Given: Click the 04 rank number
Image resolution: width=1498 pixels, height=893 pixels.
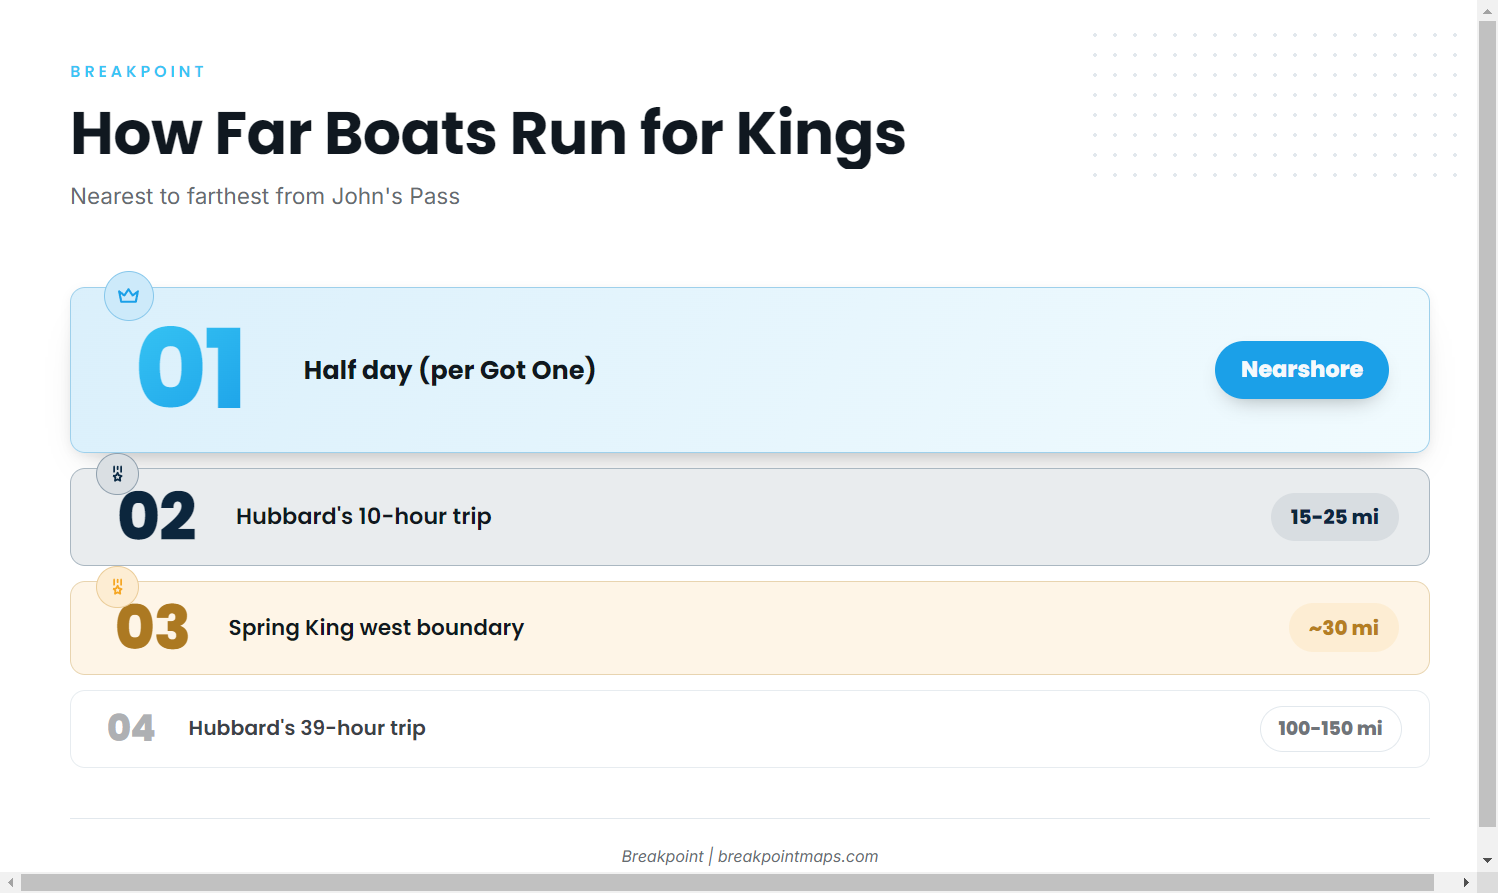Looking at the screenshot, I should point(131,728).
